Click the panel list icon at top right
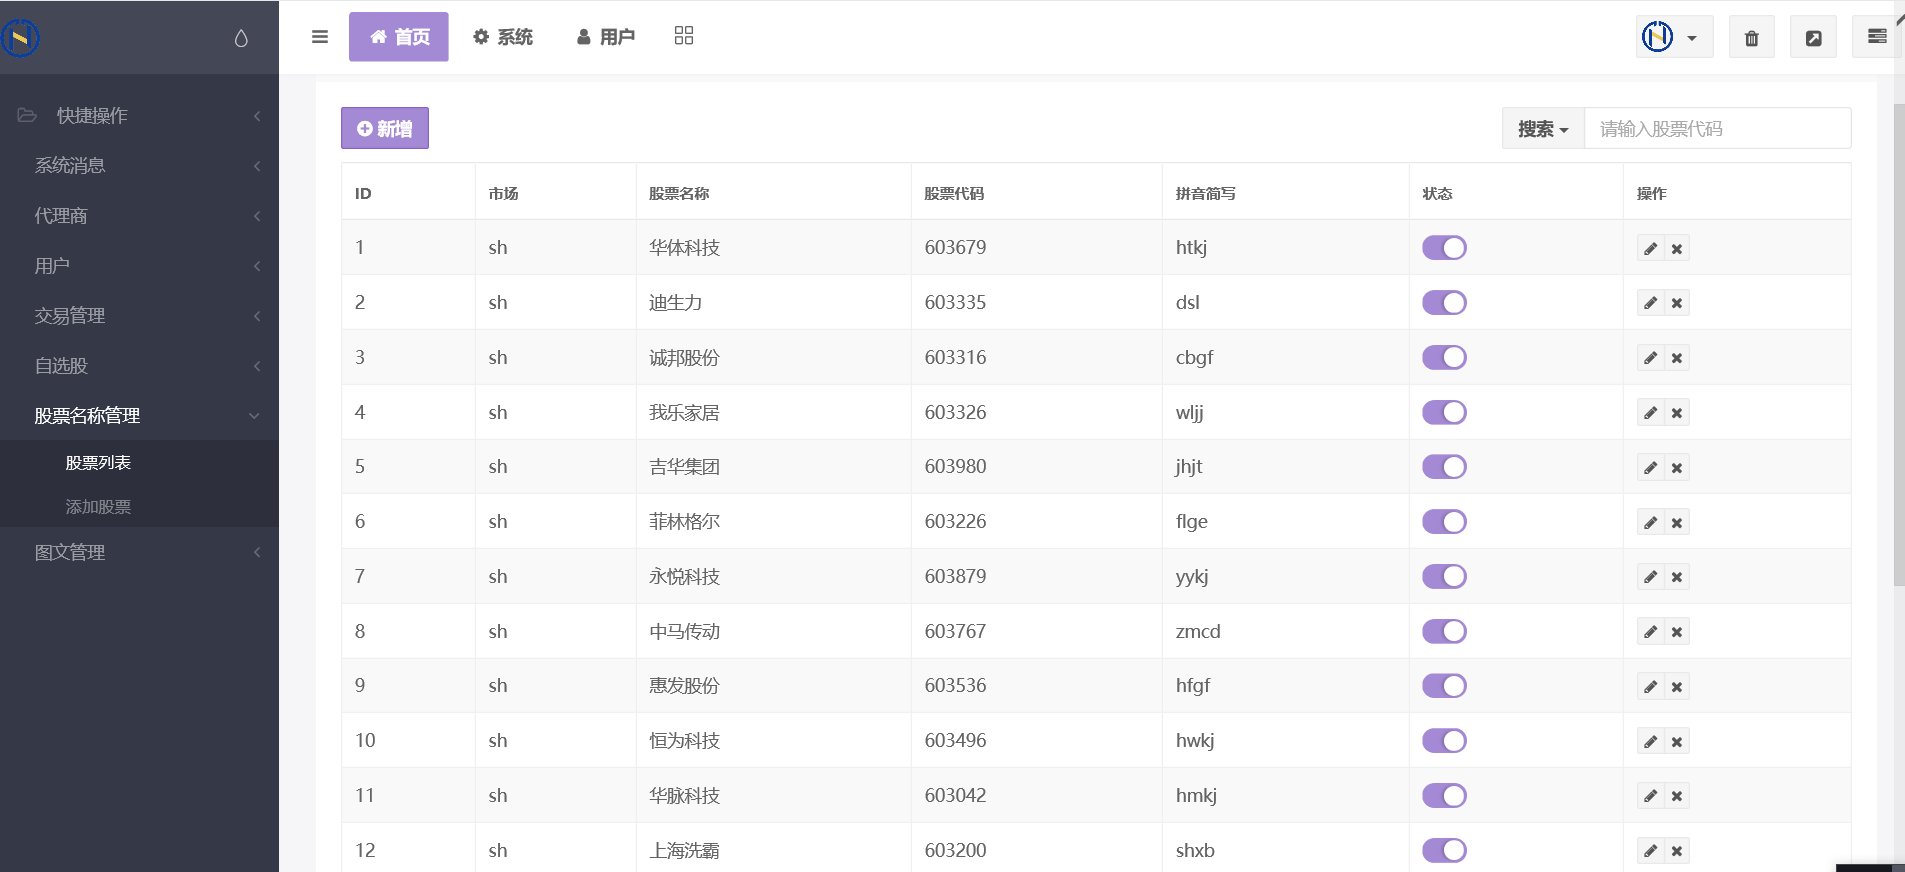 click(x=1876, y=37)
